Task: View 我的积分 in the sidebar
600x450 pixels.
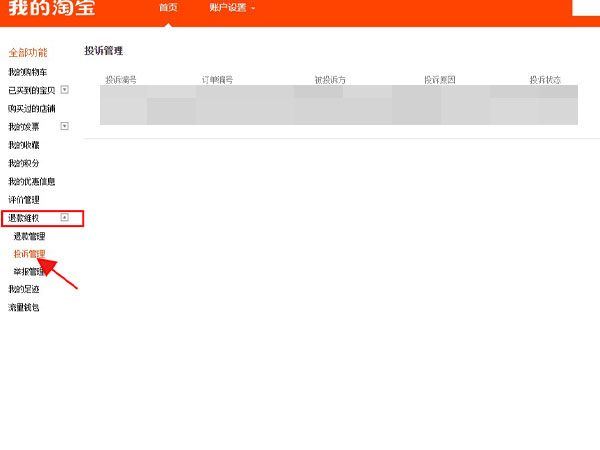Action: point(24,163)
